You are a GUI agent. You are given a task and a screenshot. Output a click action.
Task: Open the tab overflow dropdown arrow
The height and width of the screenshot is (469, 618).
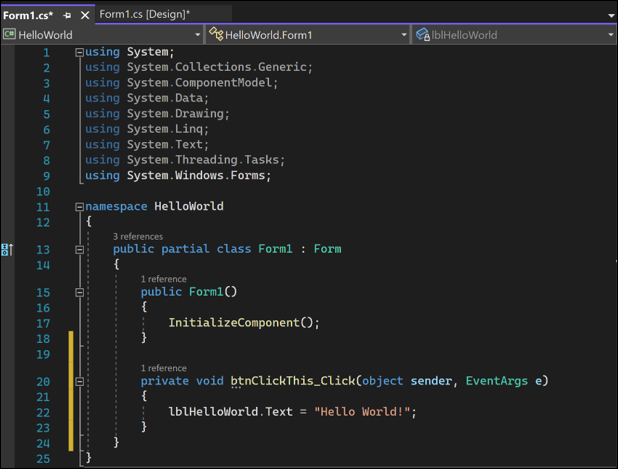pyautogui.click(x=611, y=16)
